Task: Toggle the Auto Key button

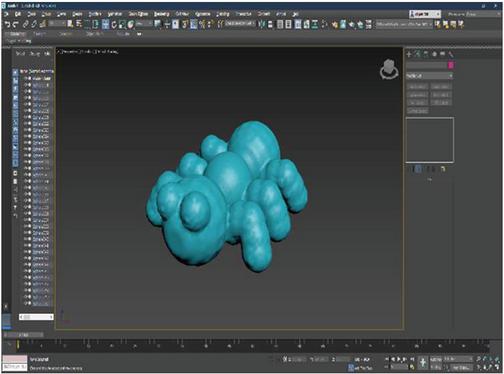Action: [436, 359]
